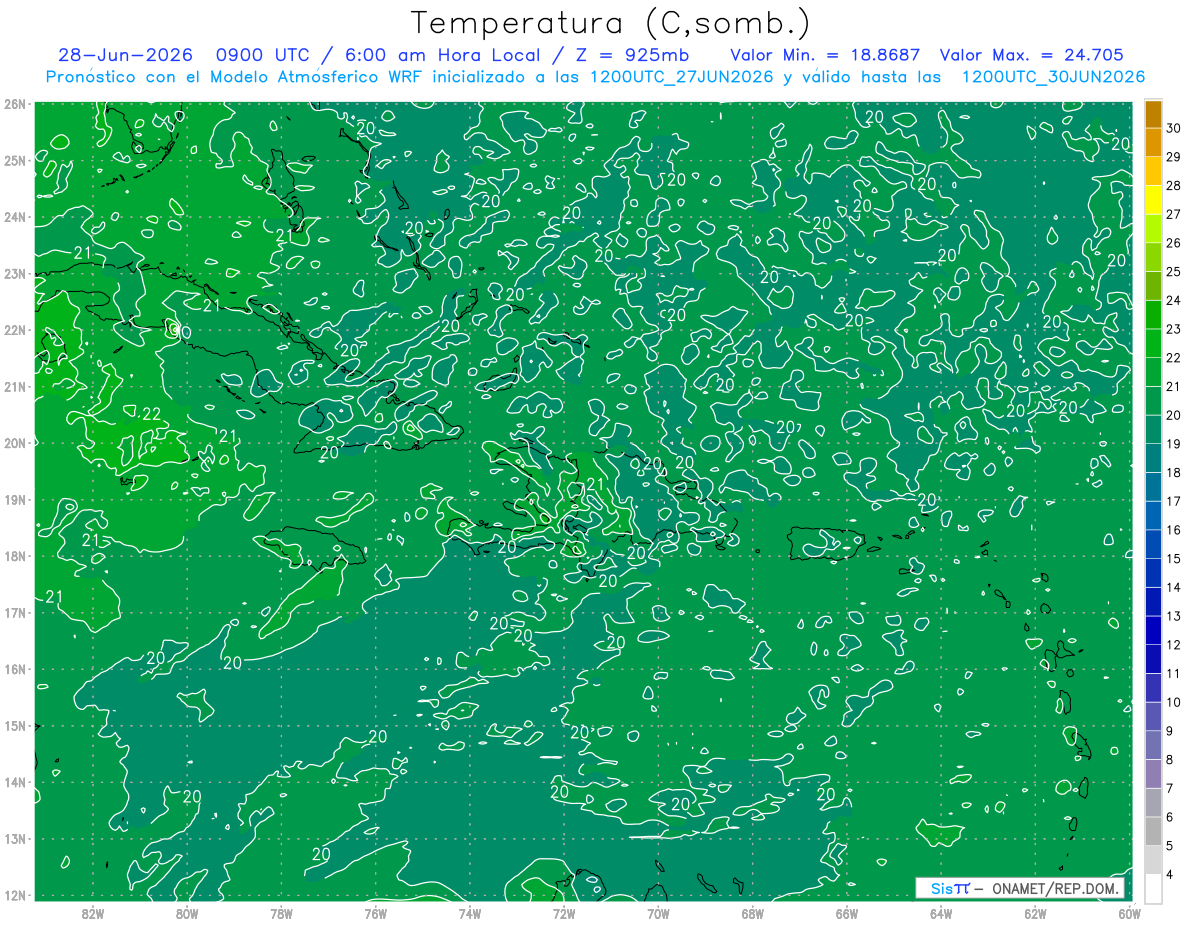Click the "15N" latitude label

coord(14,726)
